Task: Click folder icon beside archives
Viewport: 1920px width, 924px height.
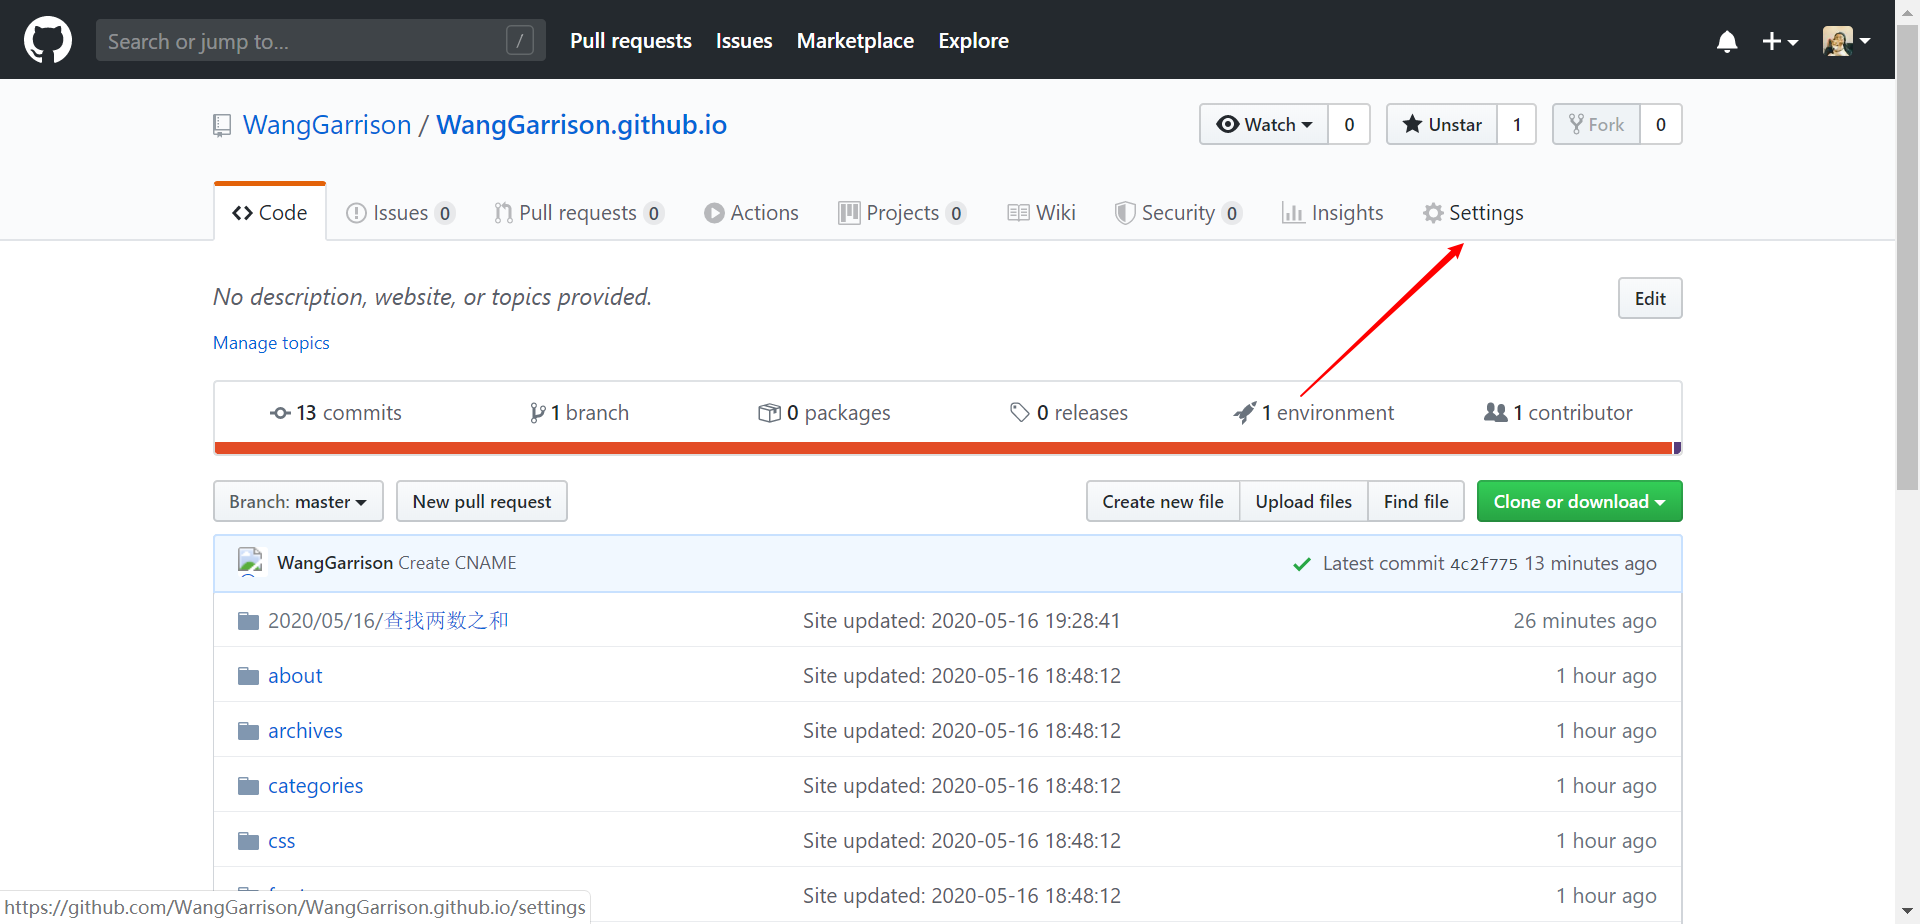Action: [x=249, y=731]
